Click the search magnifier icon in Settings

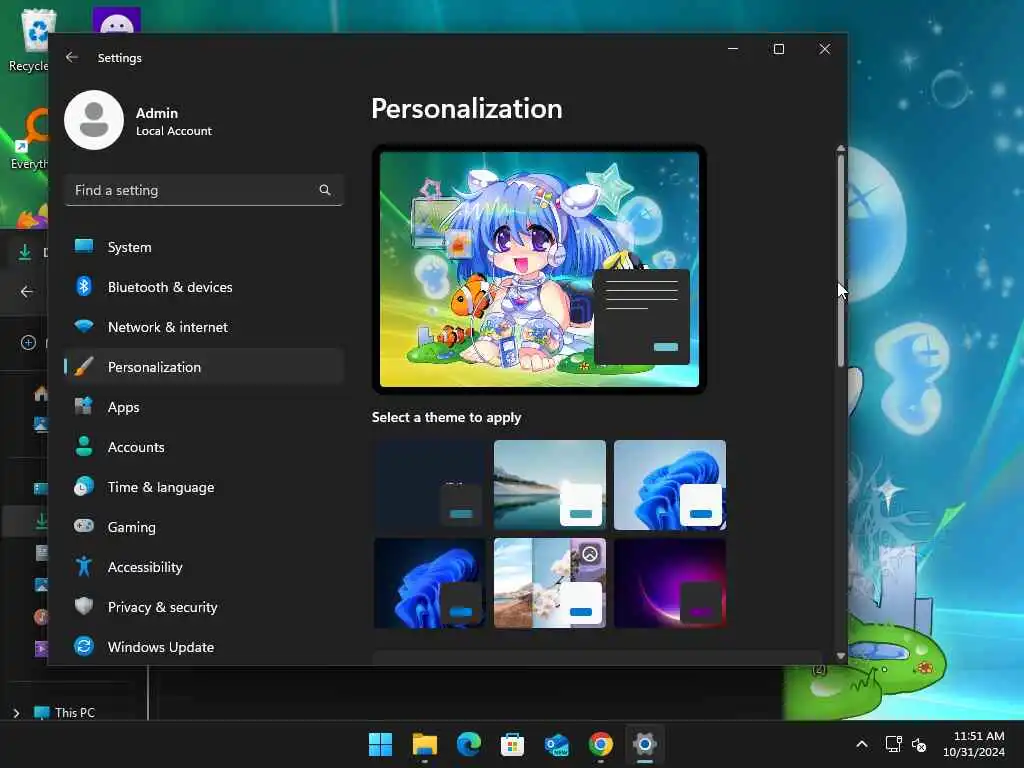click(325, 190)
